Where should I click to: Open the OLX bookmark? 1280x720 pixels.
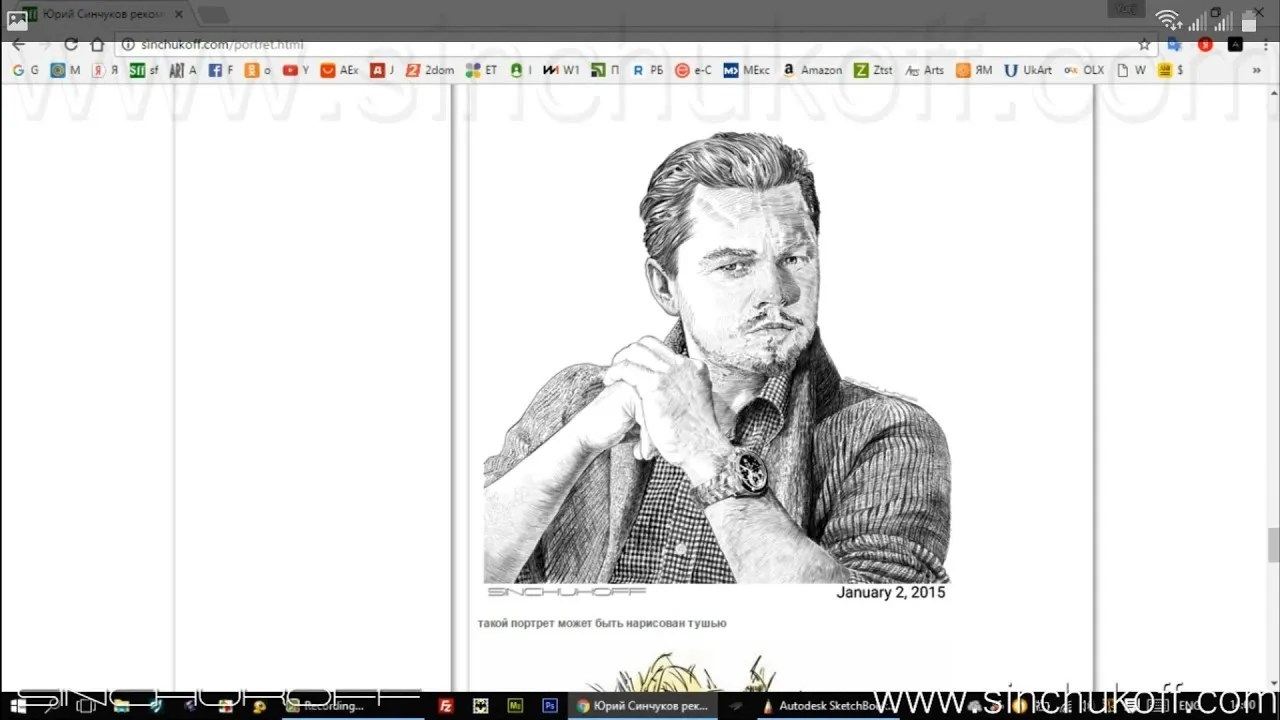click(1084, 70)
